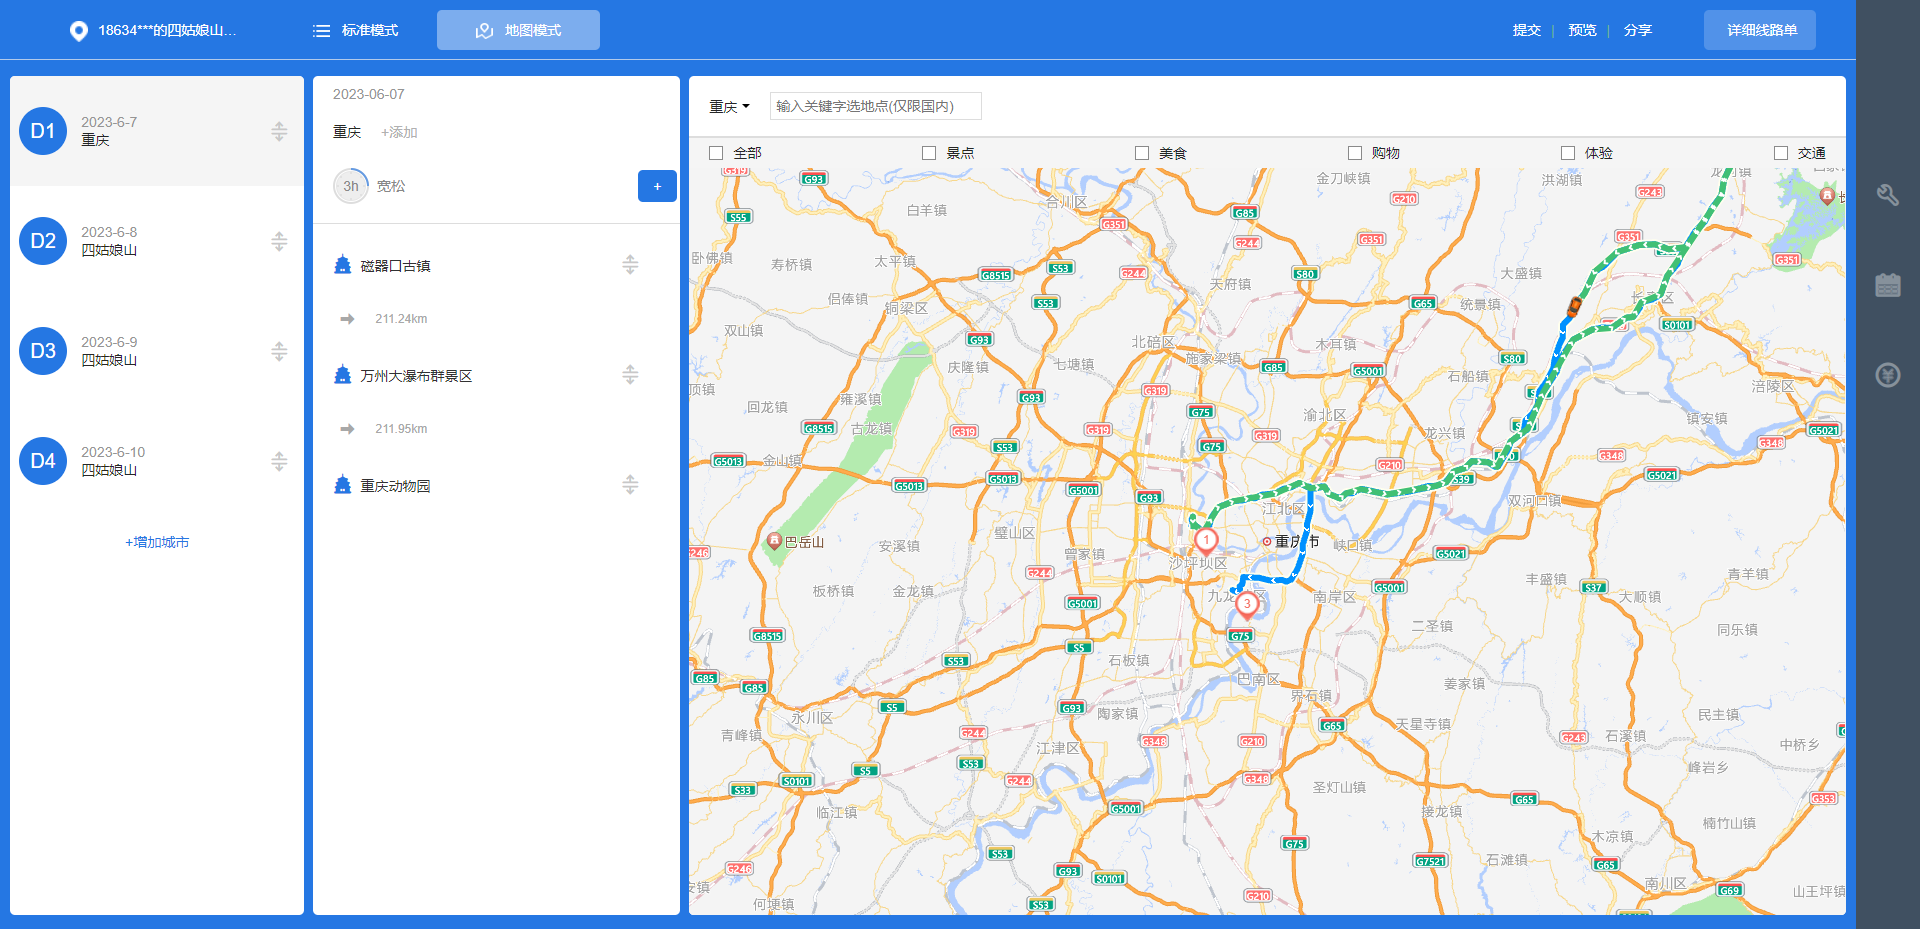The width and height of the screenshot is (1920, 929).
Task: Click the 分享 link
Action: pyautogui.click(x=1637, y=31)
